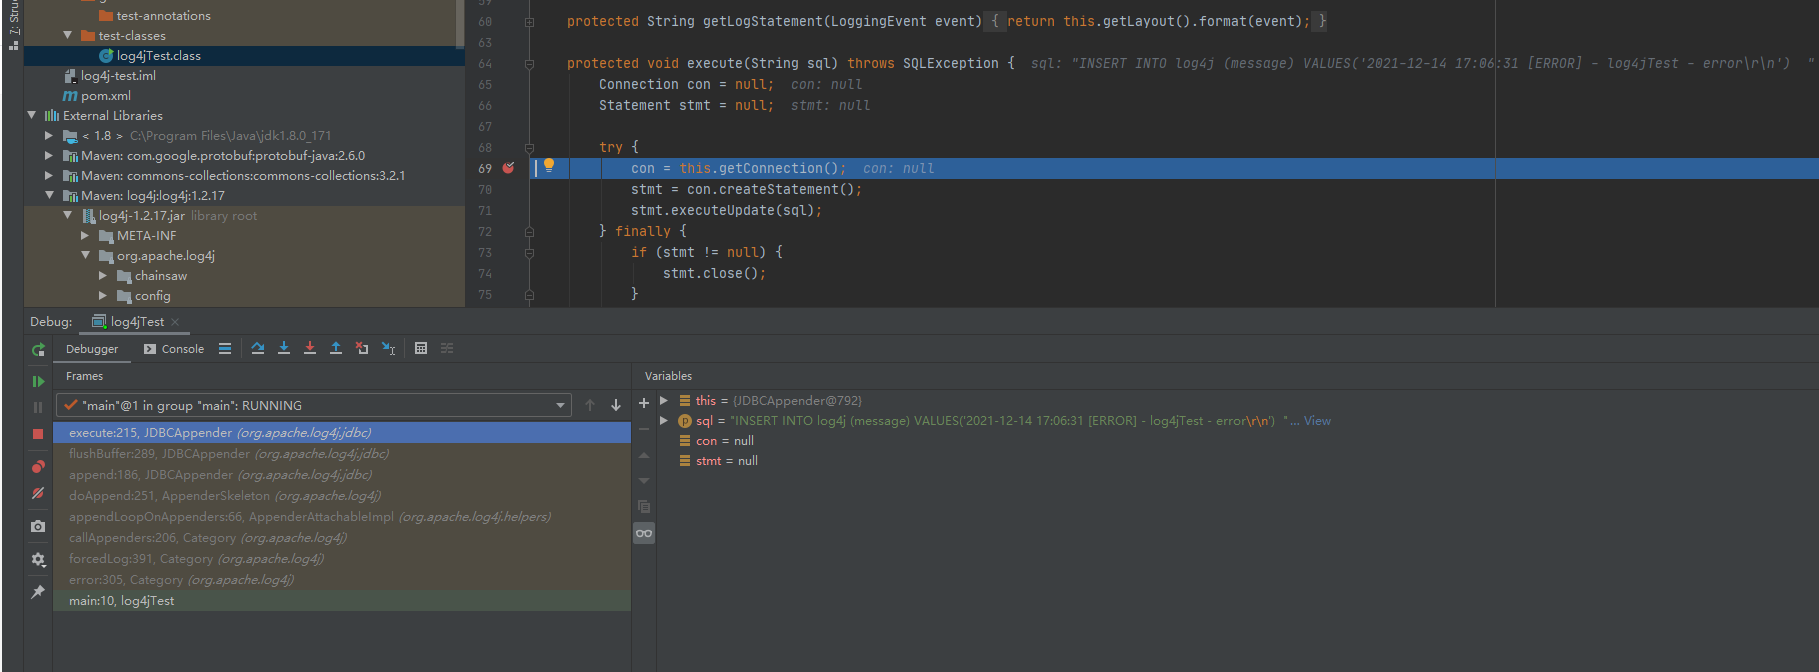The image size is (1819, 672).
Task: Click the Trace Current Stream Chain icon
Action: (447, 348)
